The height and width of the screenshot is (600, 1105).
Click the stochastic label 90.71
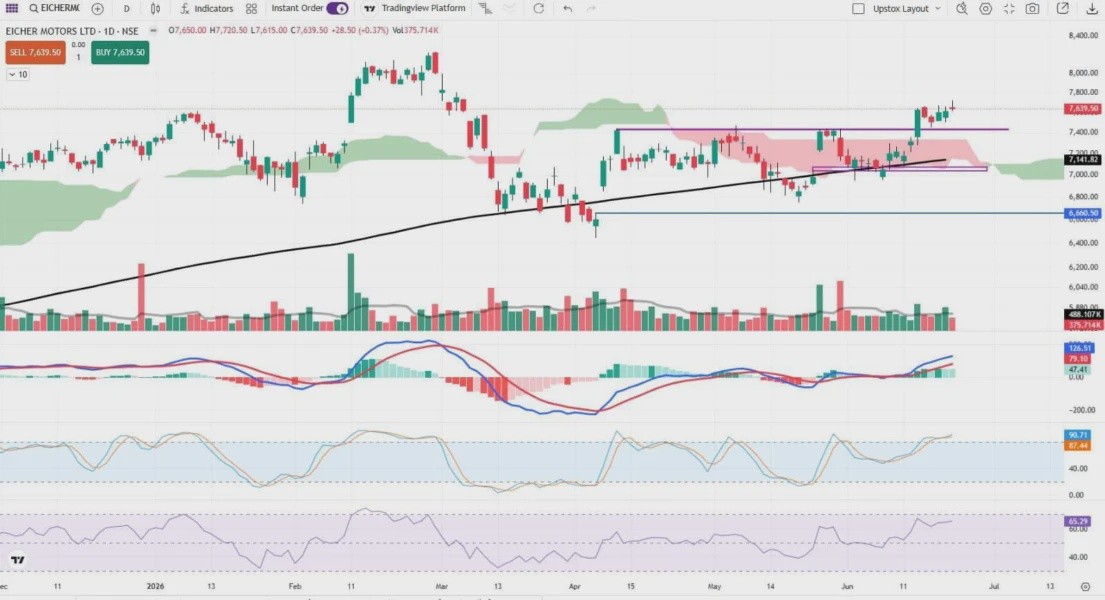1079,435
